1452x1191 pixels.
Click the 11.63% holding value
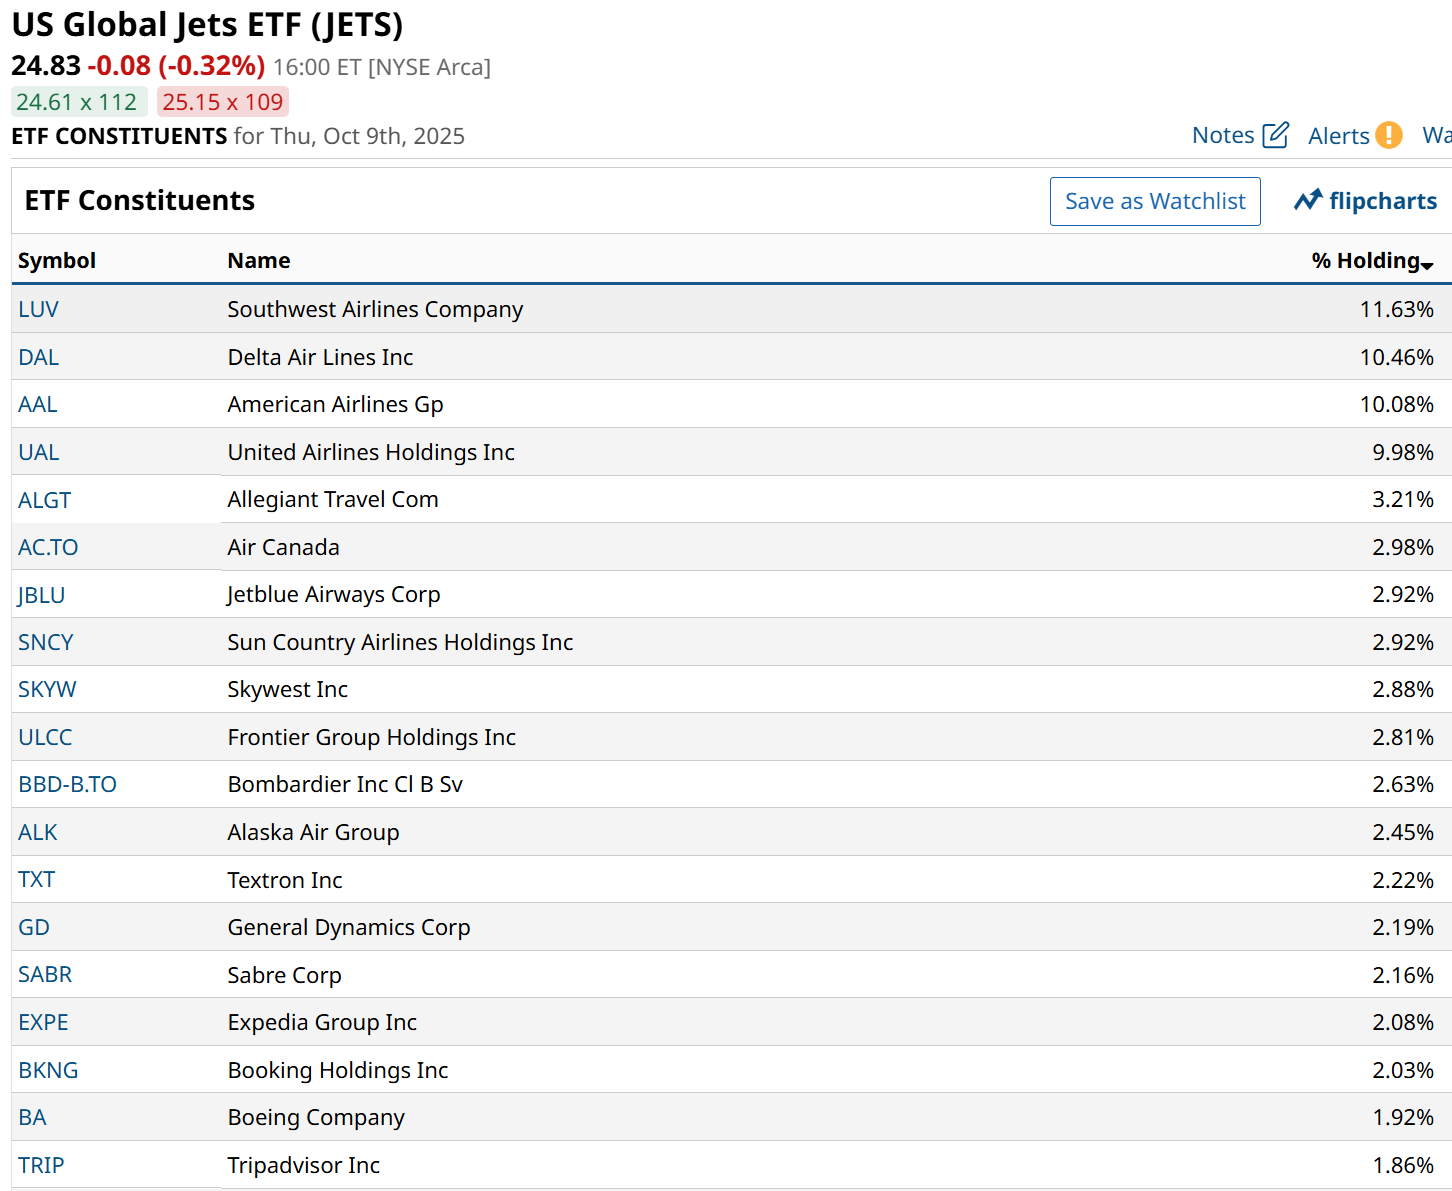click(1396, 310)
